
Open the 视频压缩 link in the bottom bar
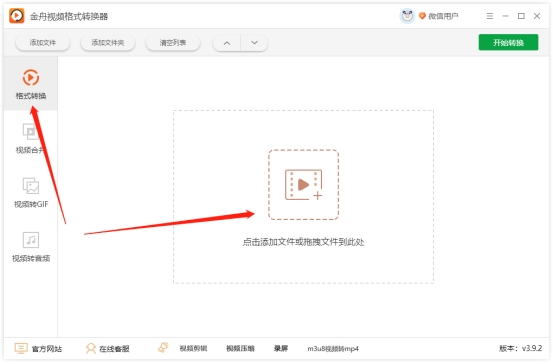coord(240,348)
